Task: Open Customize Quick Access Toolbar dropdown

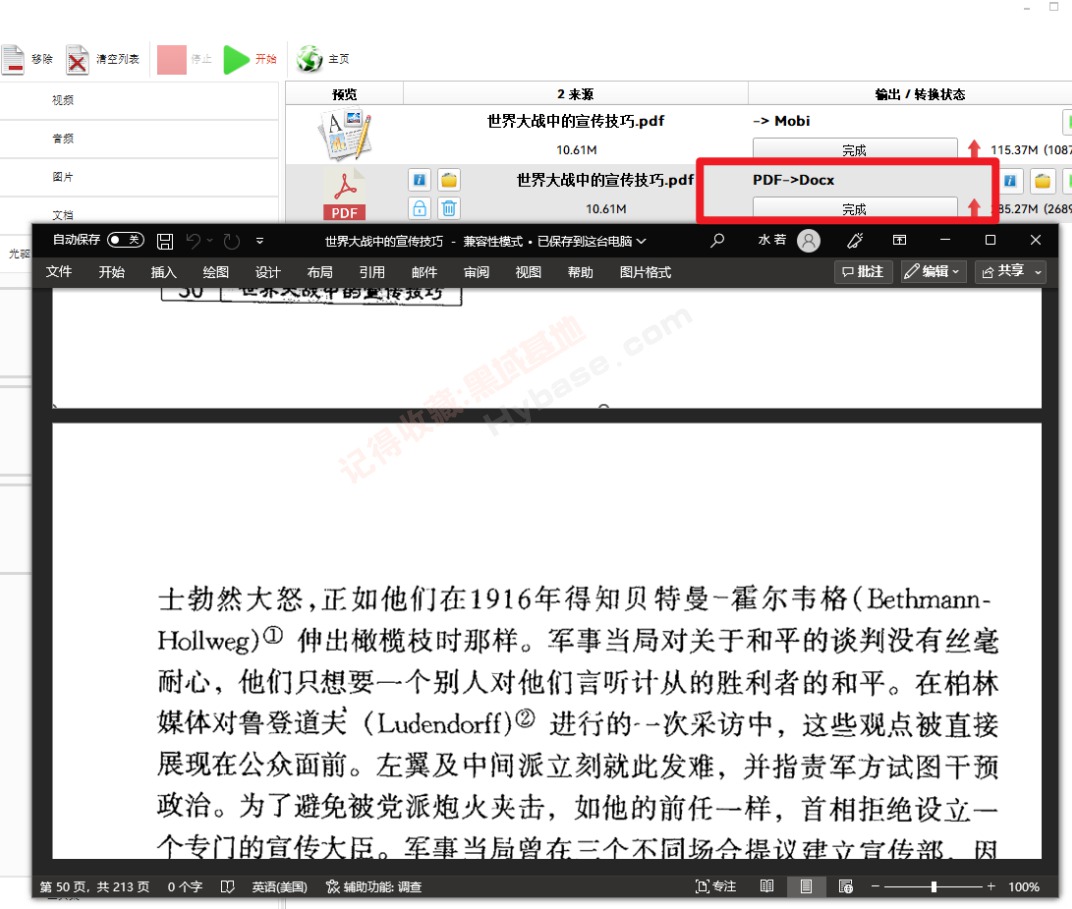Action: tap(260, 241)
